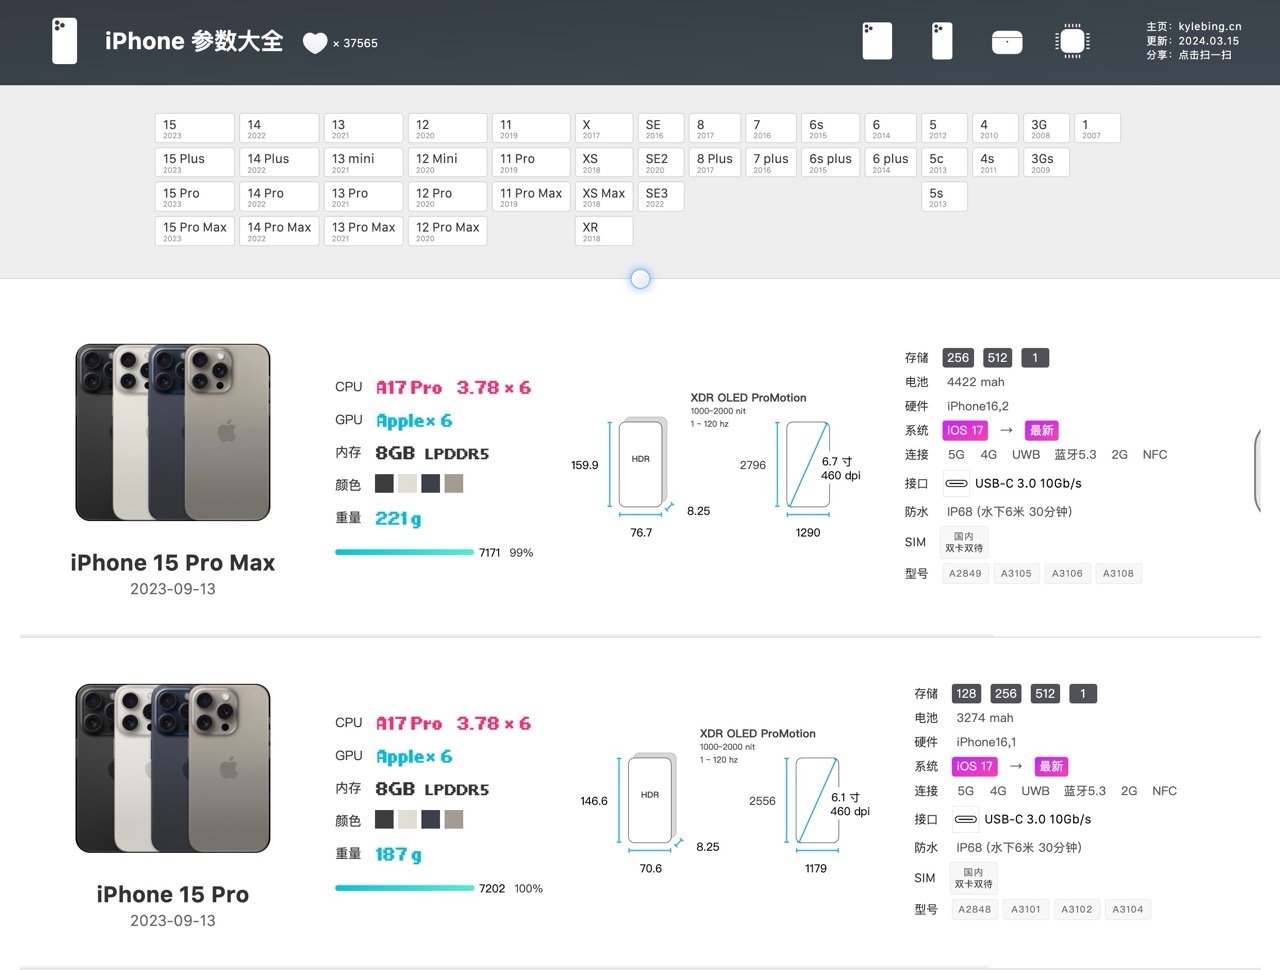Click the iOS 17 system tag for 15 Pro Max
The image size is (1280, 970).
(x=965, y=430)
